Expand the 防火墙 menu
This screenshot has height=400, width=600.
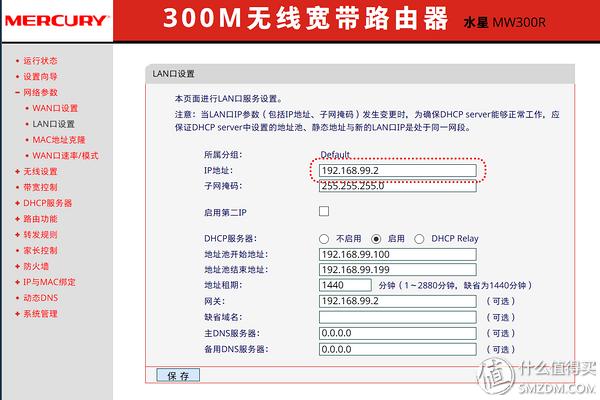[36, 266]
